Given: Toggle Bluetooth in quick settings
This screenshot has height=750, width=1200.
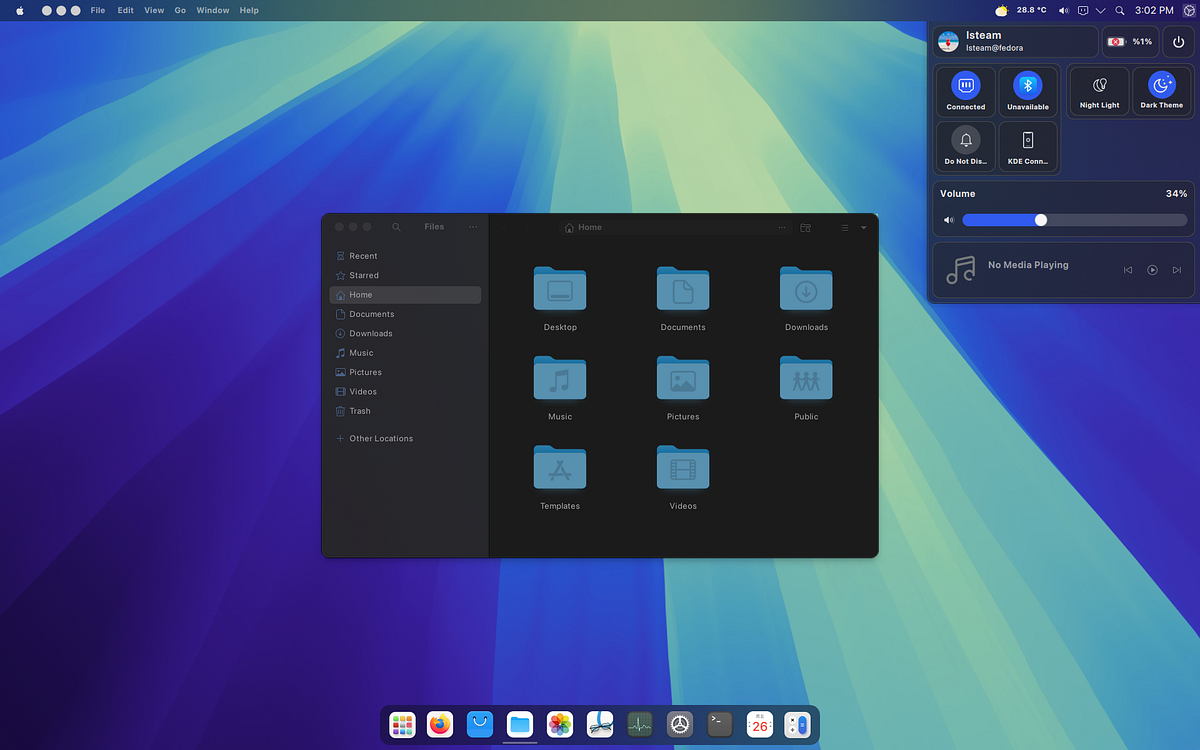Looking at the screenshot, I should (1028, 90).
